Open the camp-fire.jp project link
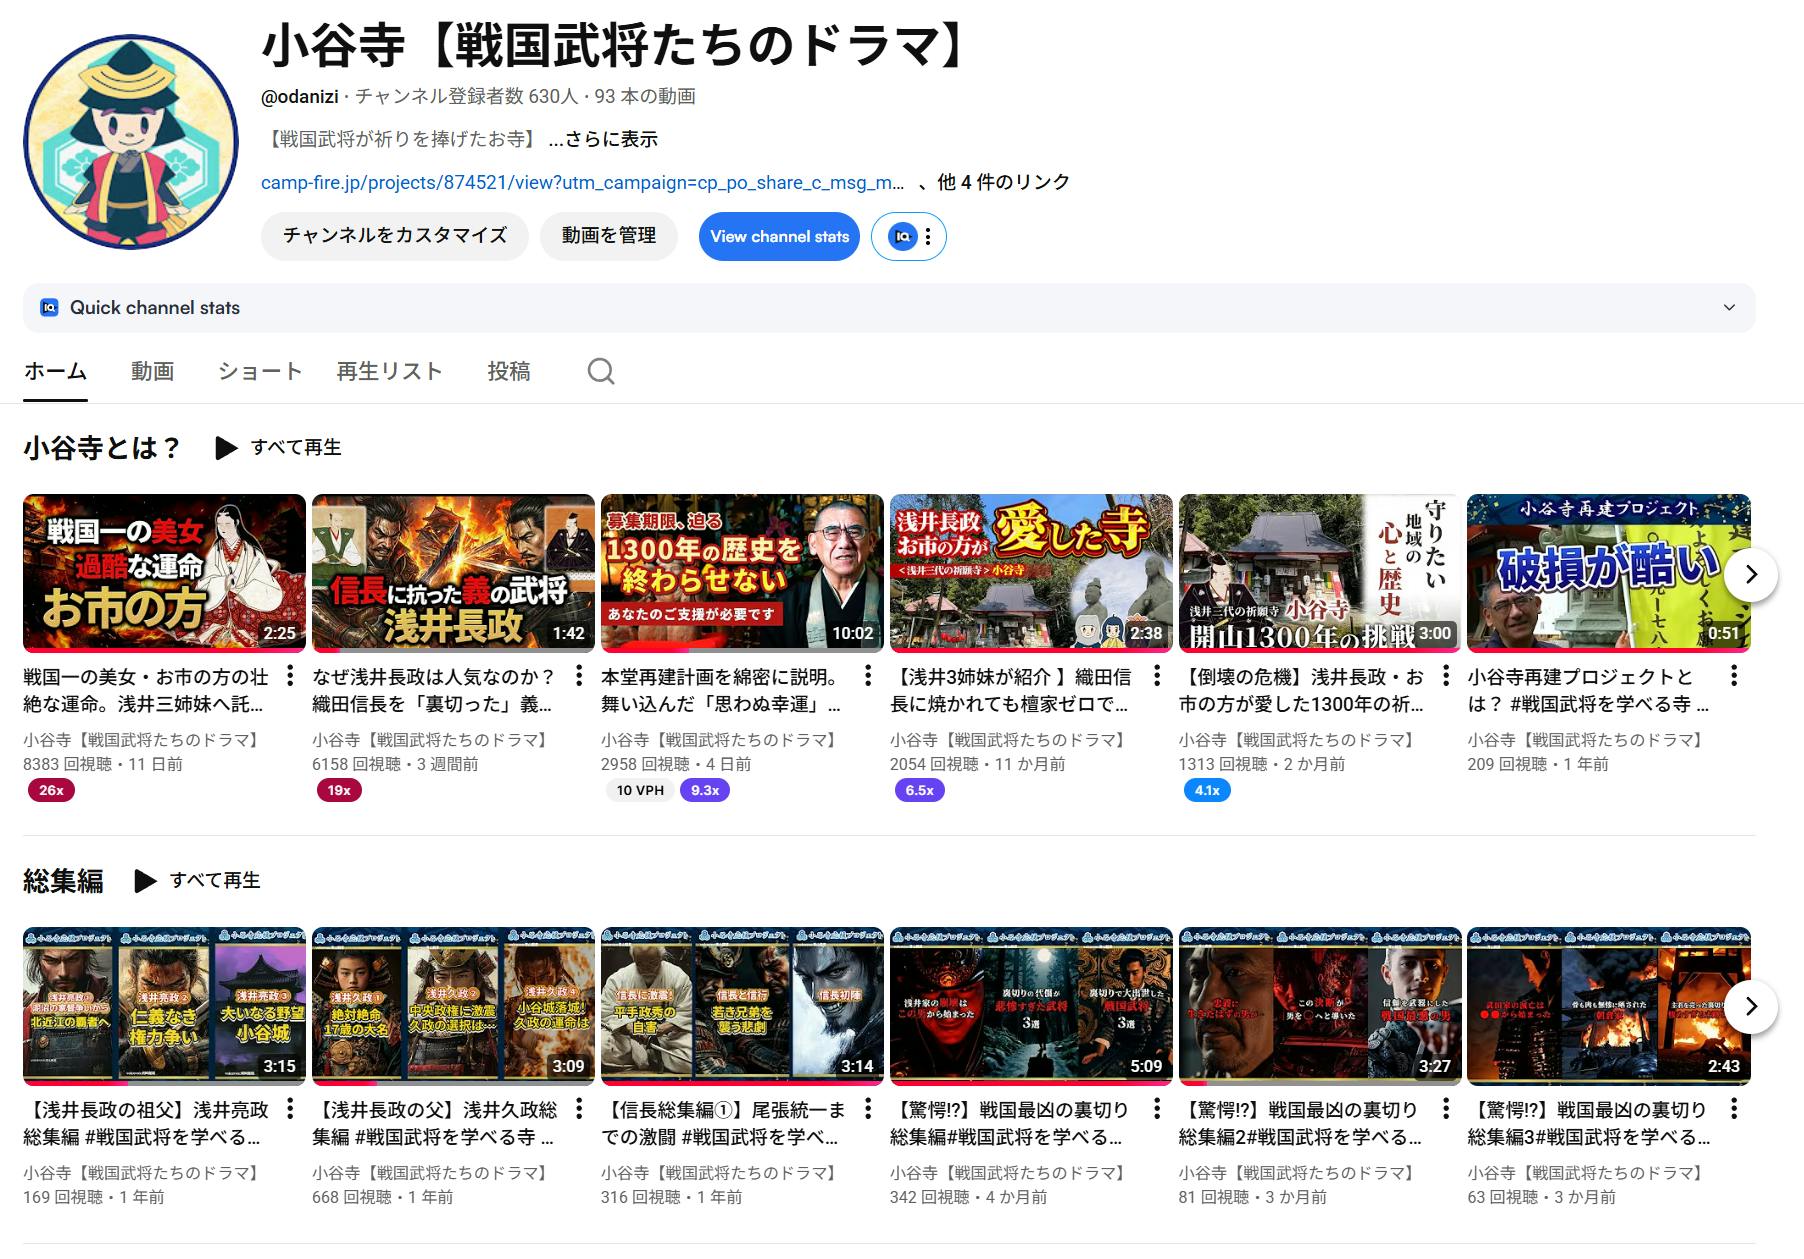The width and height of the screenshot is (1804, 1259). click(x=582, y=183)
